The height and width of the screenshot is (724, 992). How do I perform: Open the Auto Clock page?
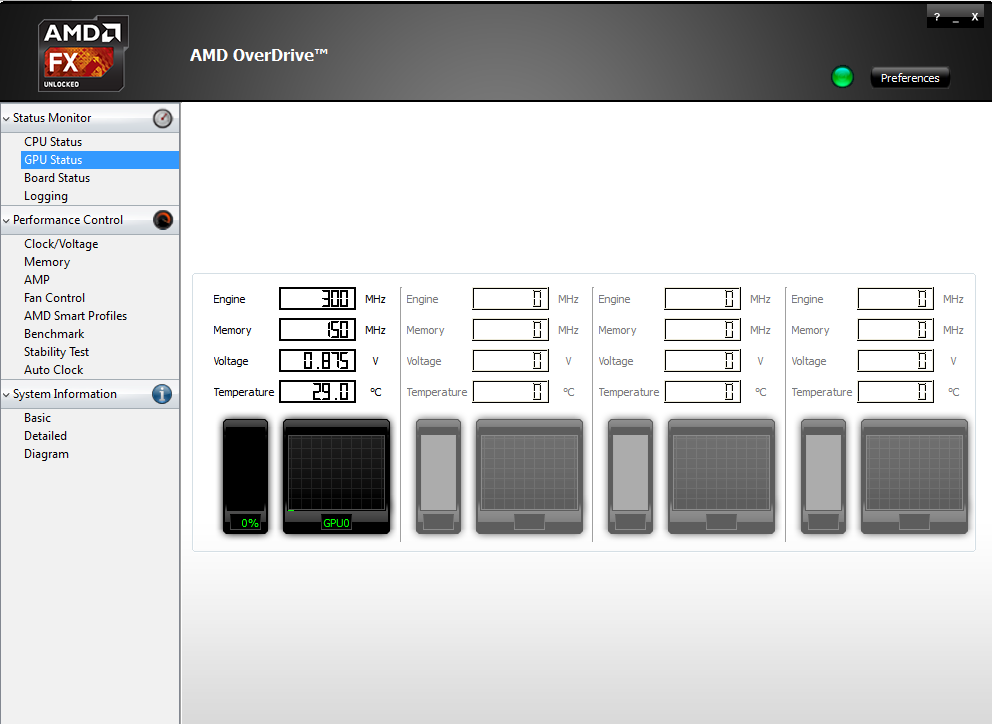click(x=54, y=370)
